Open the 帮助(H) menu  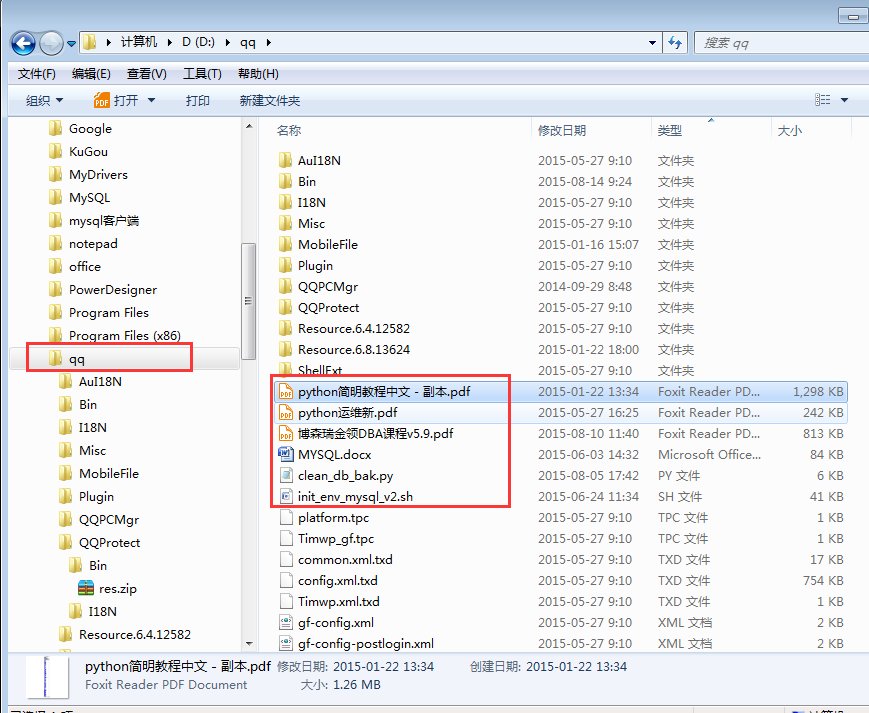click(x=258, y=74)
